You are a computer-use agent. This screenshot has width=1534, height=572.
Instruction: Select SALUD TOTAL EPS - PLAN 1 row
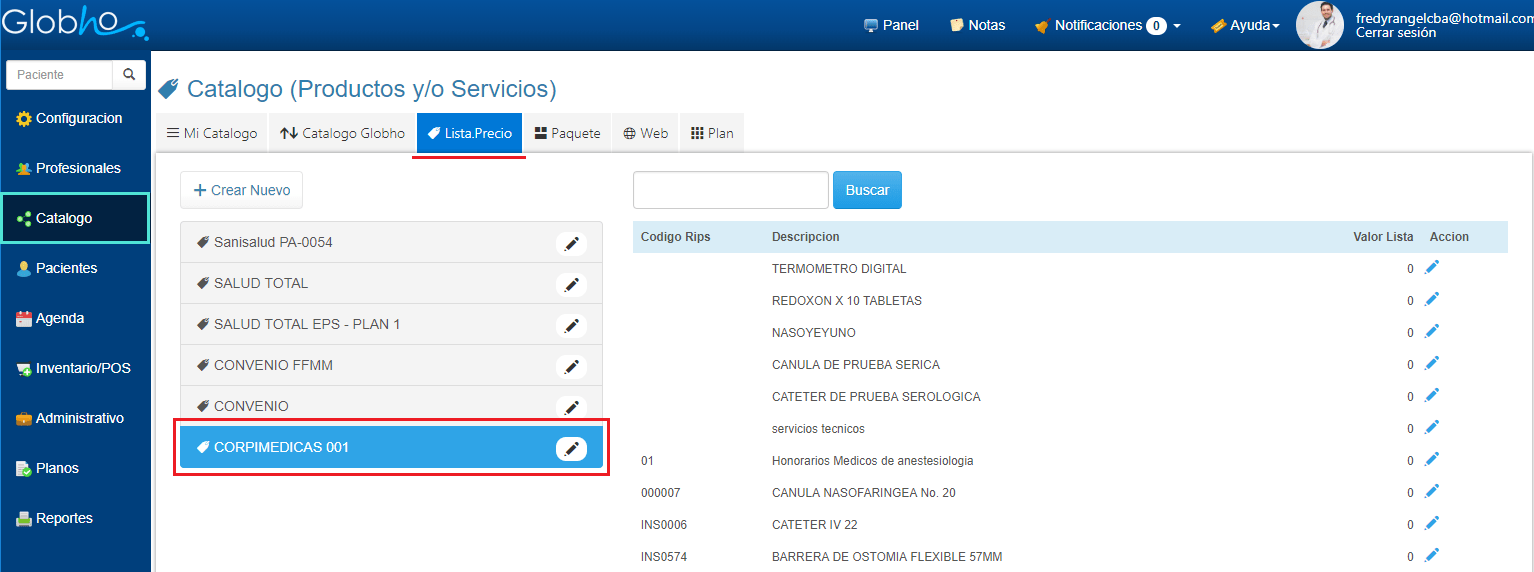pos(391,325)
